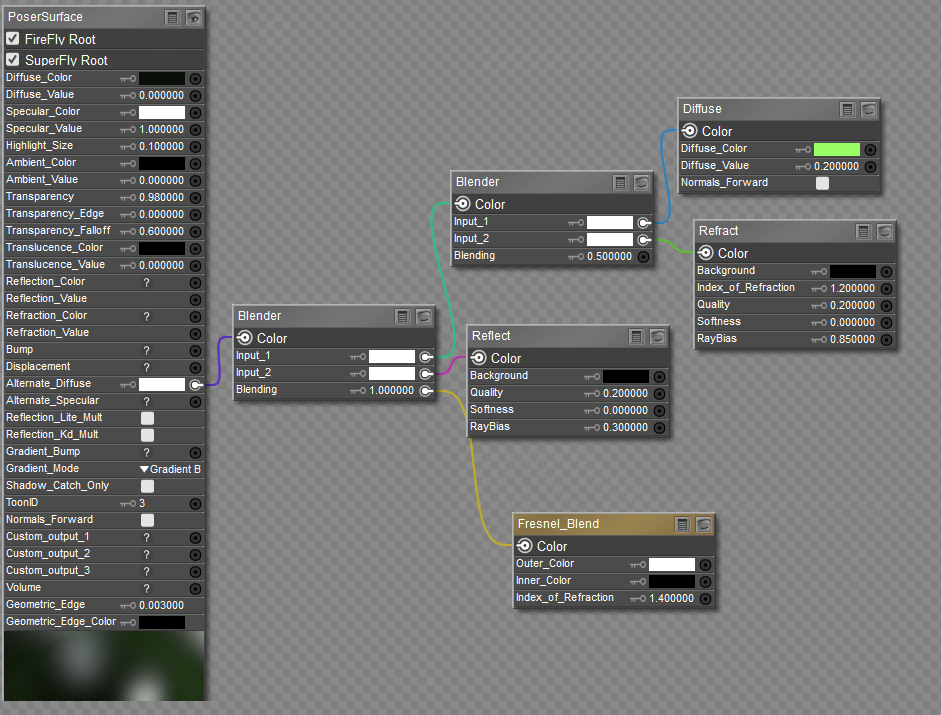
Task: Click Highlight_Size animation key icon
Action: pyautogui.click(x=128, y=146)
